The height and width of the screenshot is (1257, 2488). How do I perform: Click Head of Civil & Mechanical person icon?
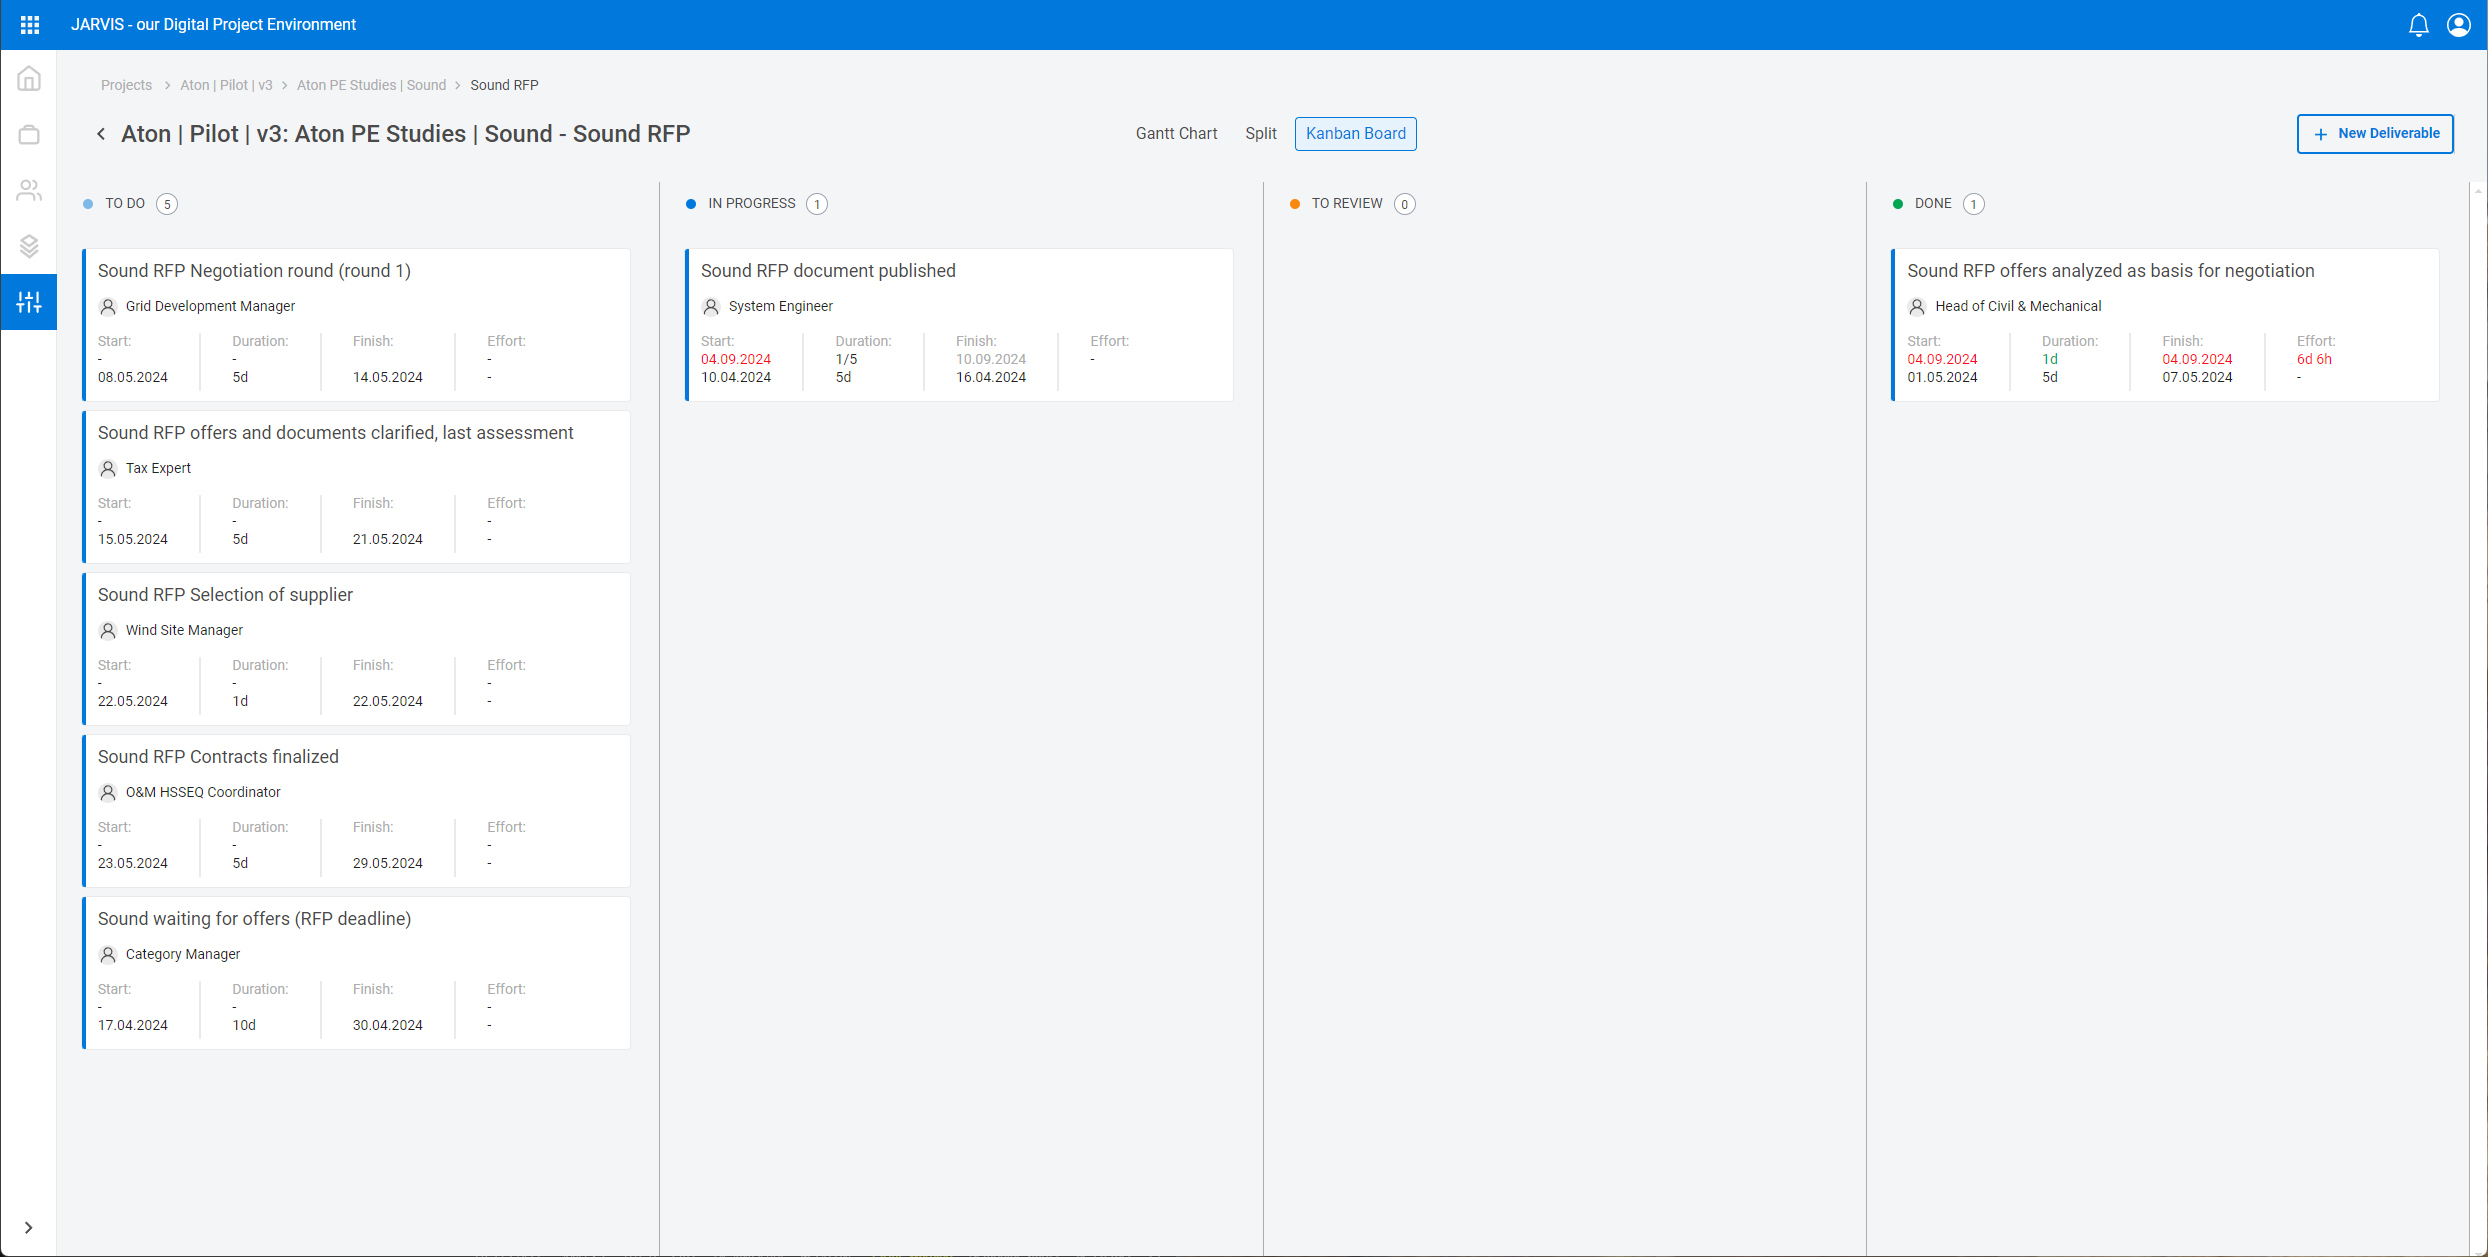click(x=1917, y=306)
